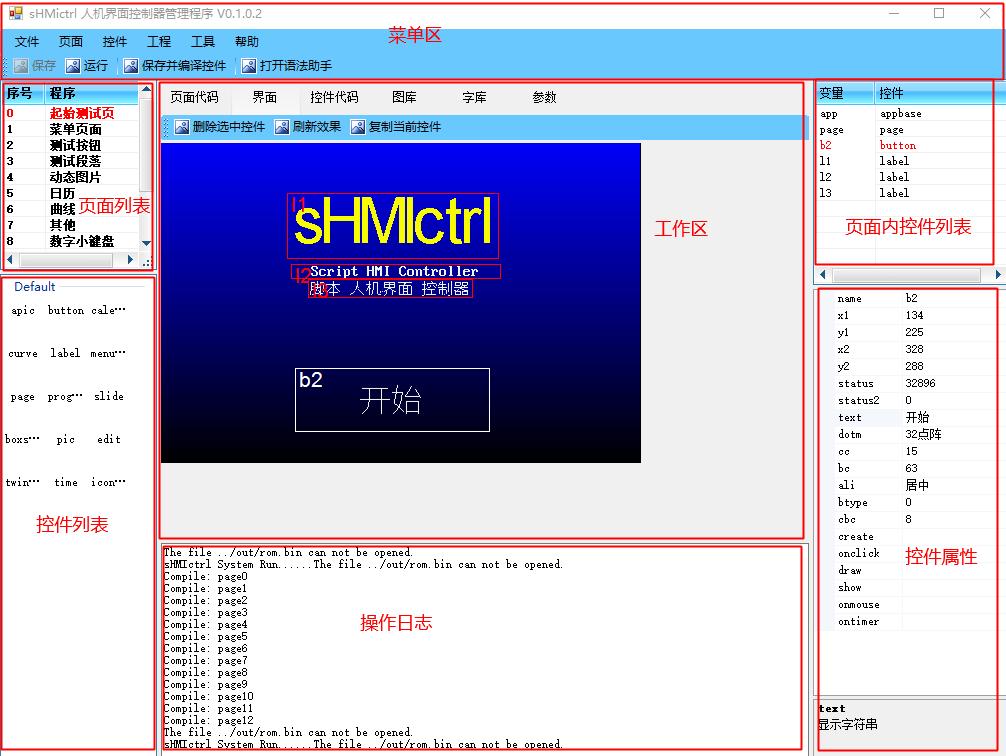Select page 其他 in page list
Image resolution: width=1006 pixels, height=756 pixels.
tap(62, 225)
